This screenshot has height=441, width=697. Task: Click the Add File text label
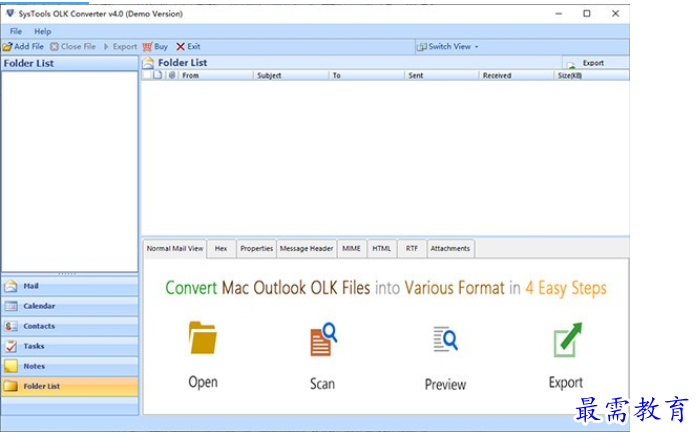point(29,46)
